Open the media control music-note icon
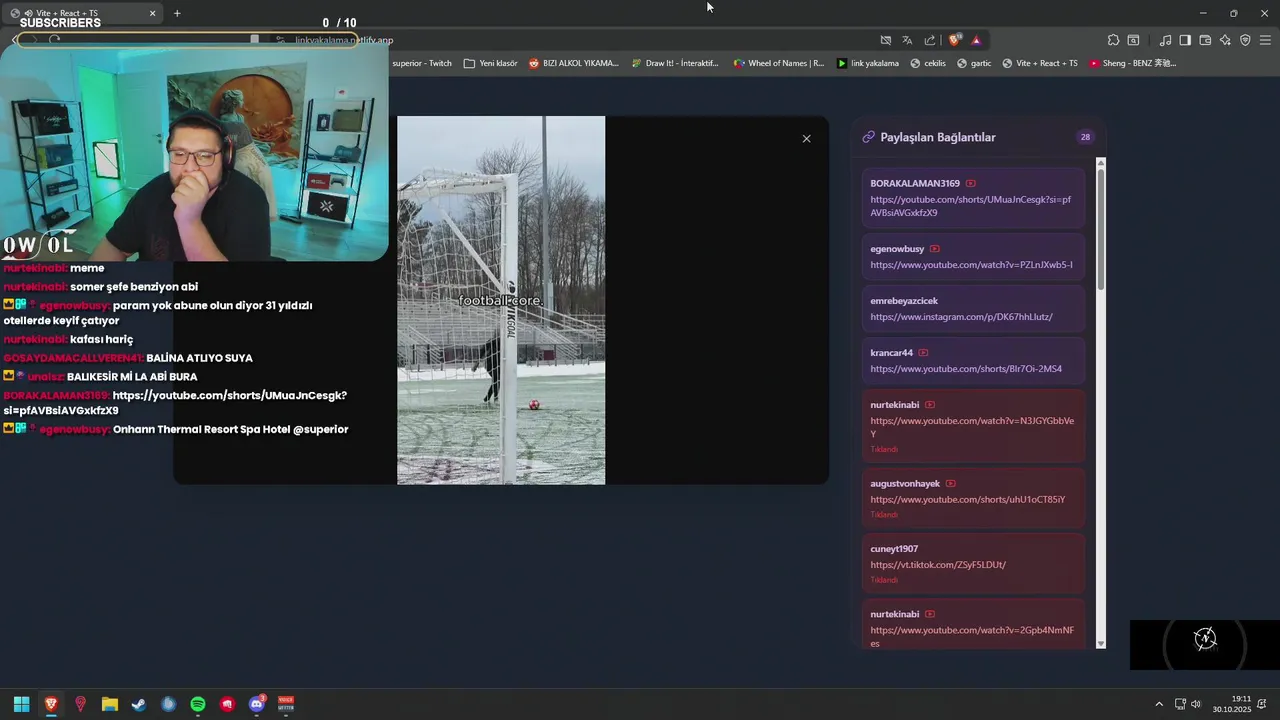The image size is (1280, 720). pyautogui.click(x=1165, y=40)
